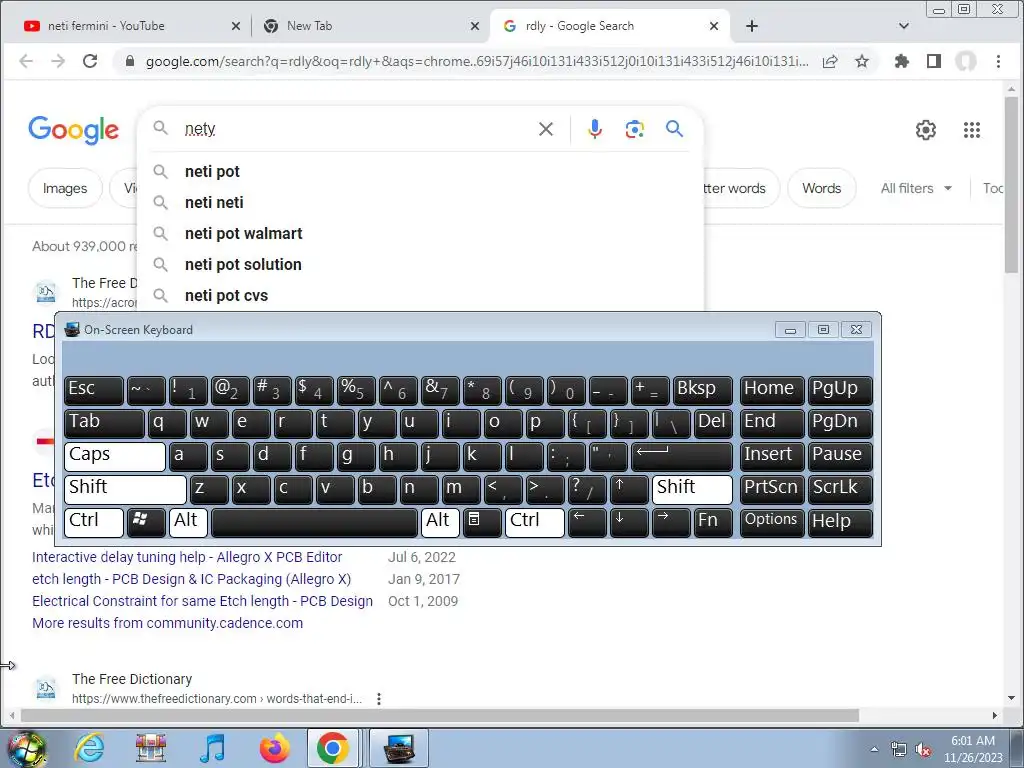This screenshot has height=768, width=1024.
Task: Open etch length PCB Design link
Action: (191, 579)
